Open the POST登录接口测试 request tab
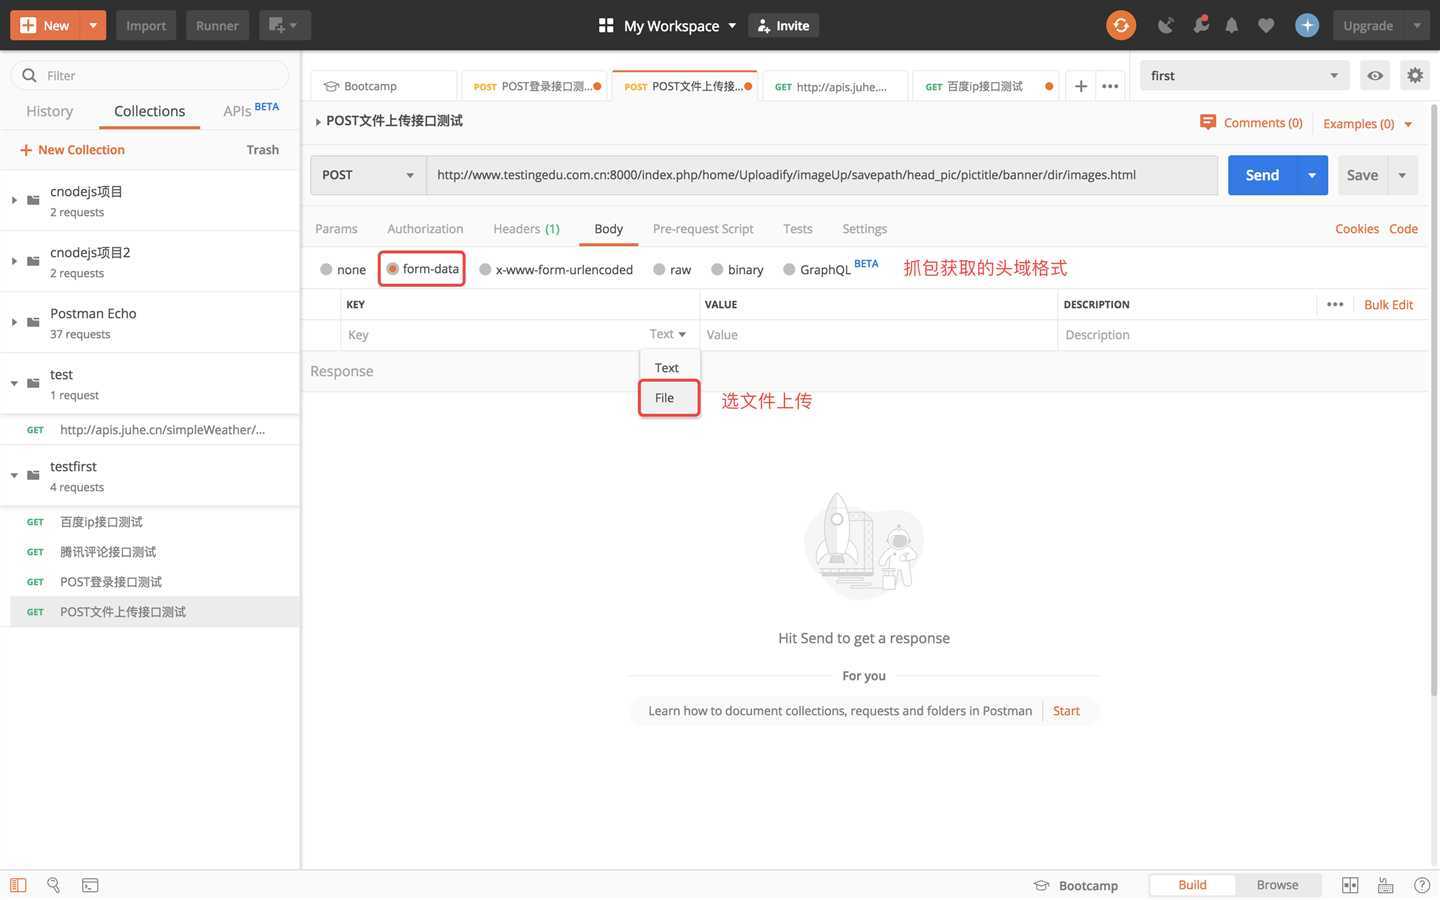Image resolution: width=1440 pixels, height=900 pixels. pyautogui.click(x=535, y=86)
